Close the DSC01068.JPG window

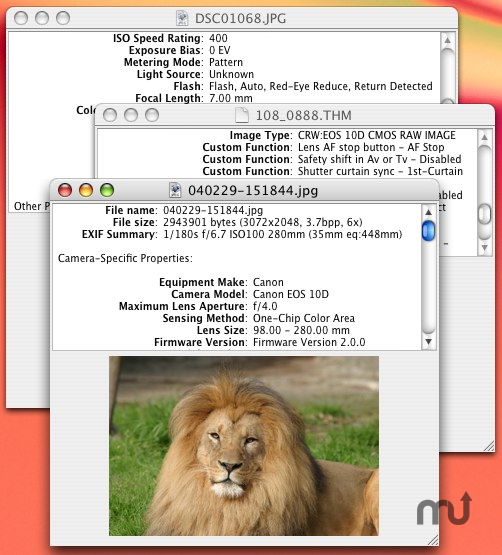[21, 18]
